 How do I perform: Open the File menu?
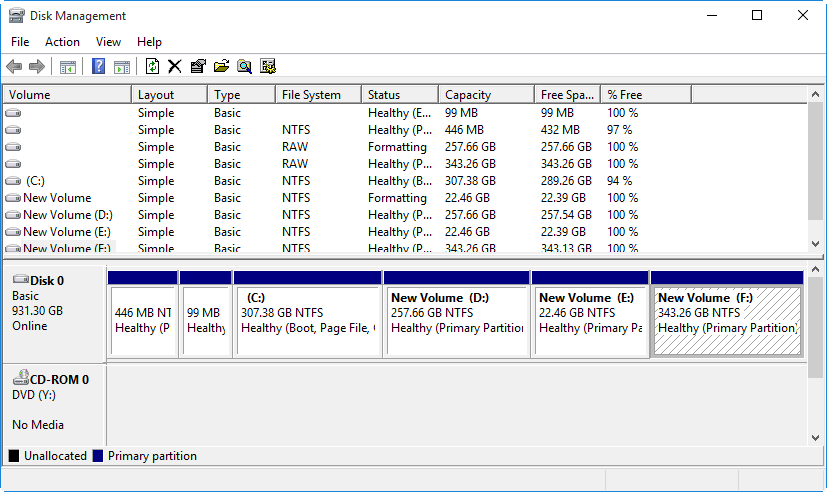pyautogui.click(x=20, y=42)
